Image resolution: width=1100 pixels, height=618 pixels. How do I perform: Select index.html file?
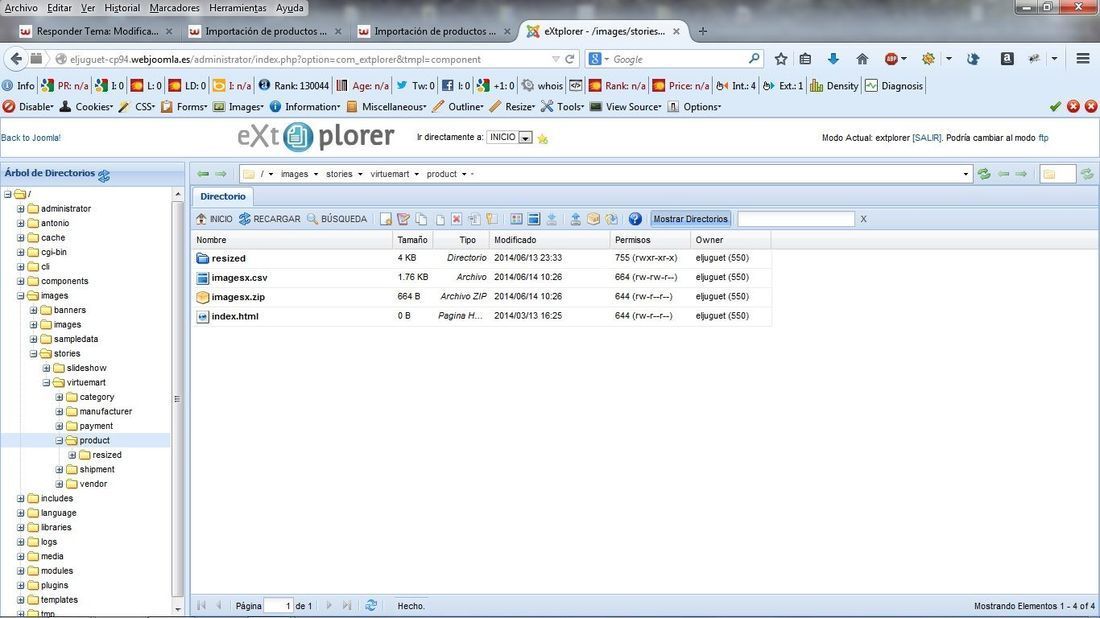click(x=235, y=316)
